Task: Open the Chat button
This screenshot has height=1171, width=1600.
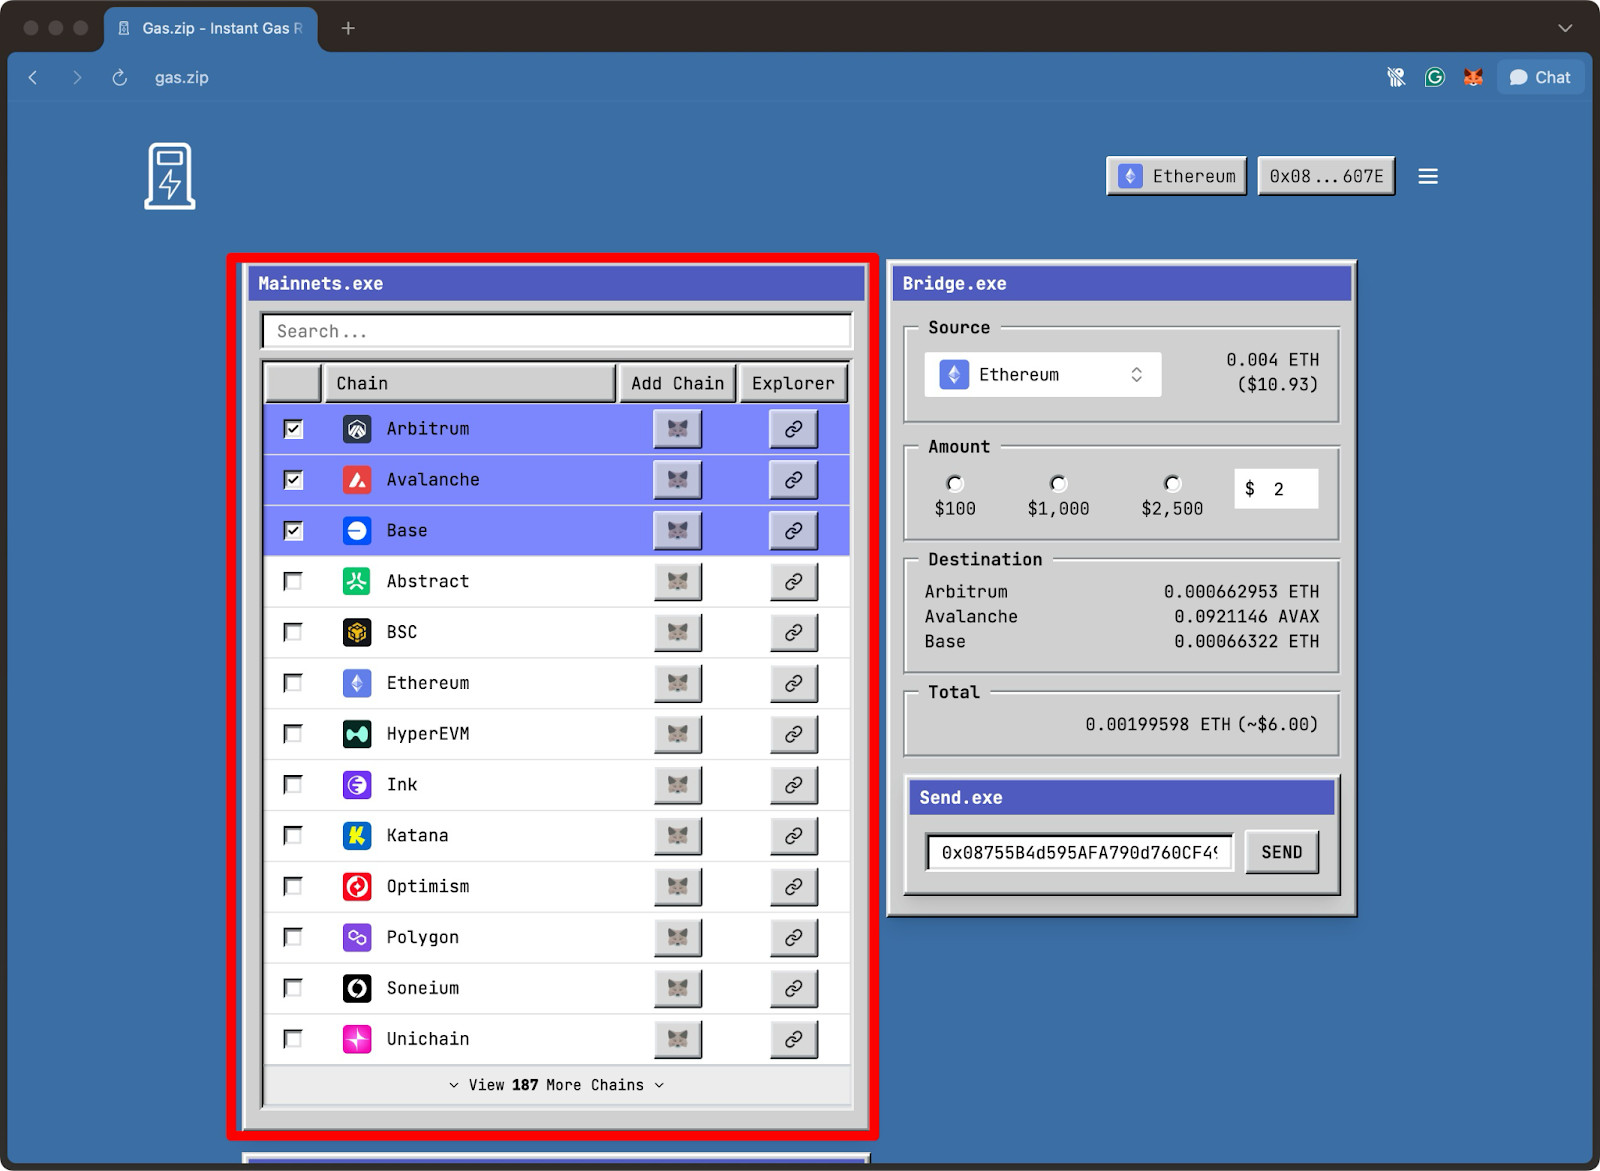Action: pos(1540,77)
